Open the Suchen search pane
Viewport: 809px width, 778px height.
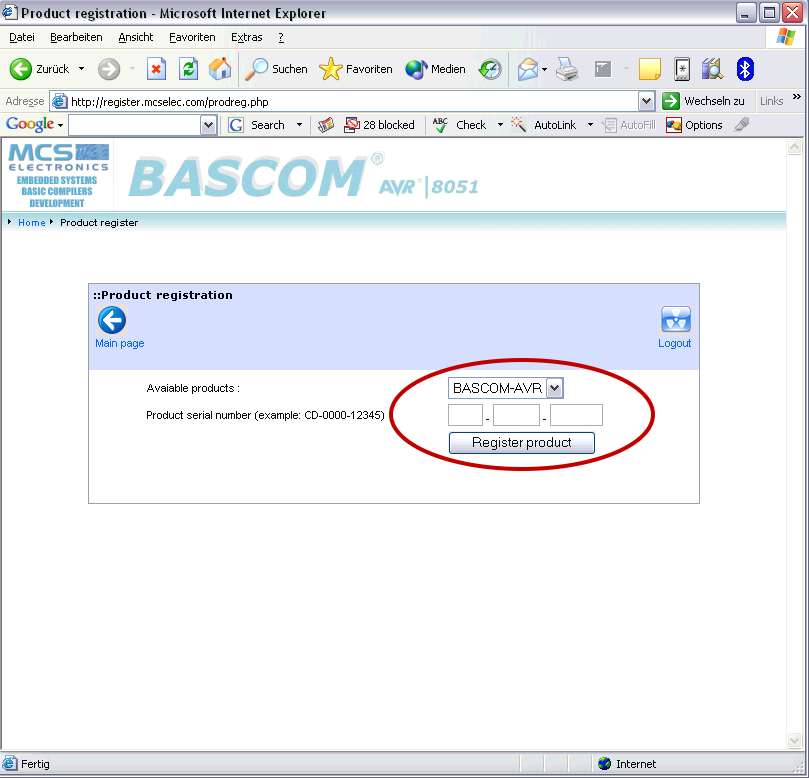pyautogui.click(x=276, y=69)
